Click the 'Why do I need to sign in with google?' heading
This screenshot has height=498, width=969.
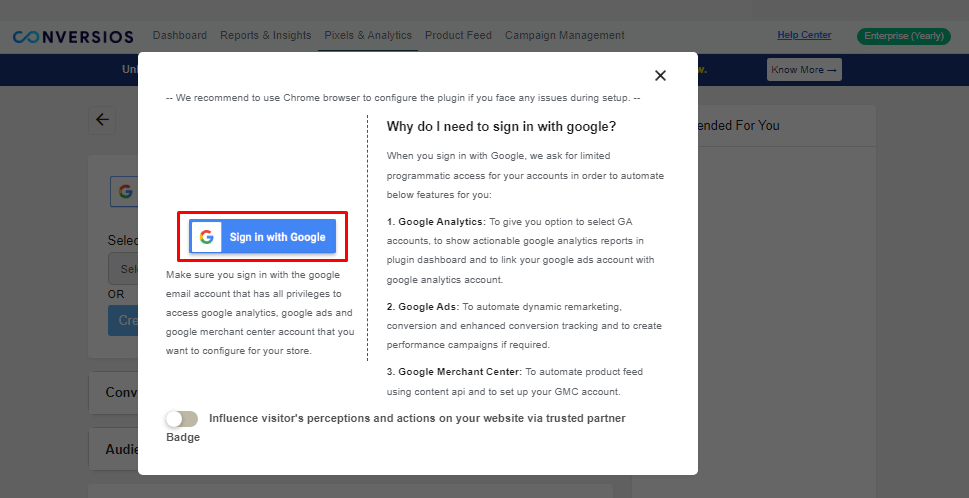click(x=501, y=127)
